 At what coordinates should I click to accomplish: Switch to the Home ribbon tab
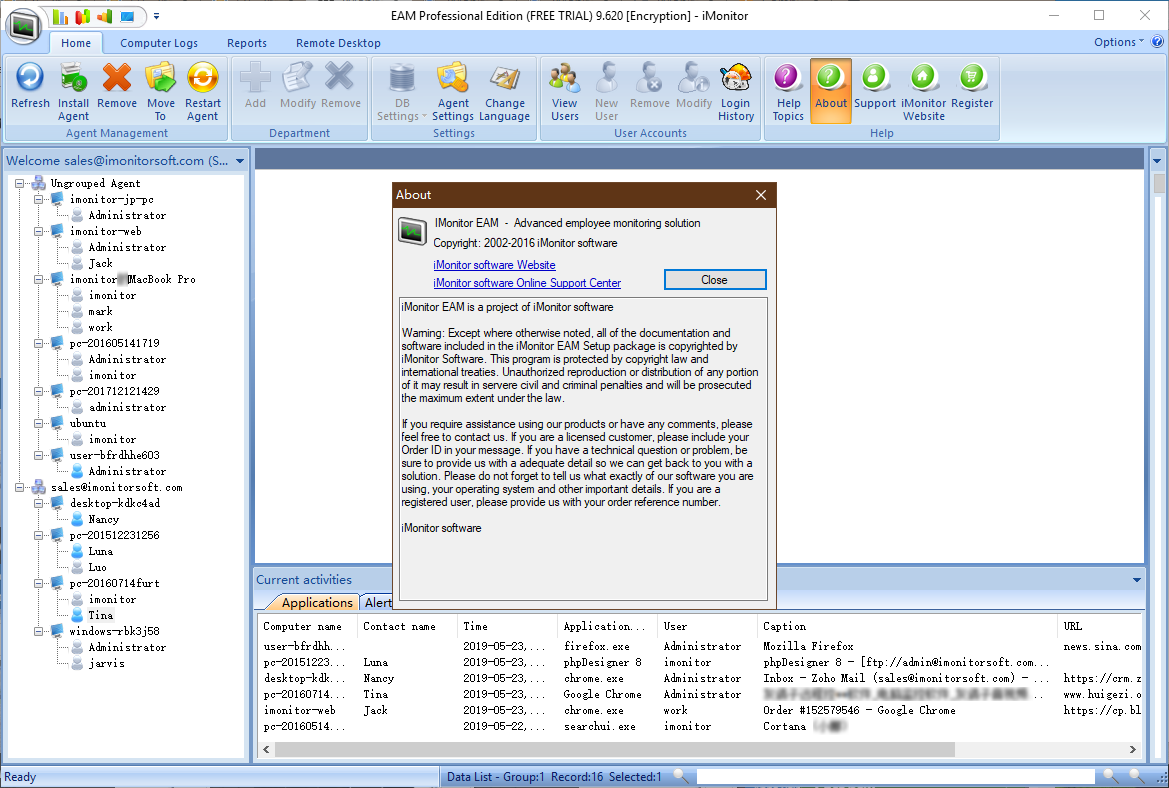(x=76, y=43)
